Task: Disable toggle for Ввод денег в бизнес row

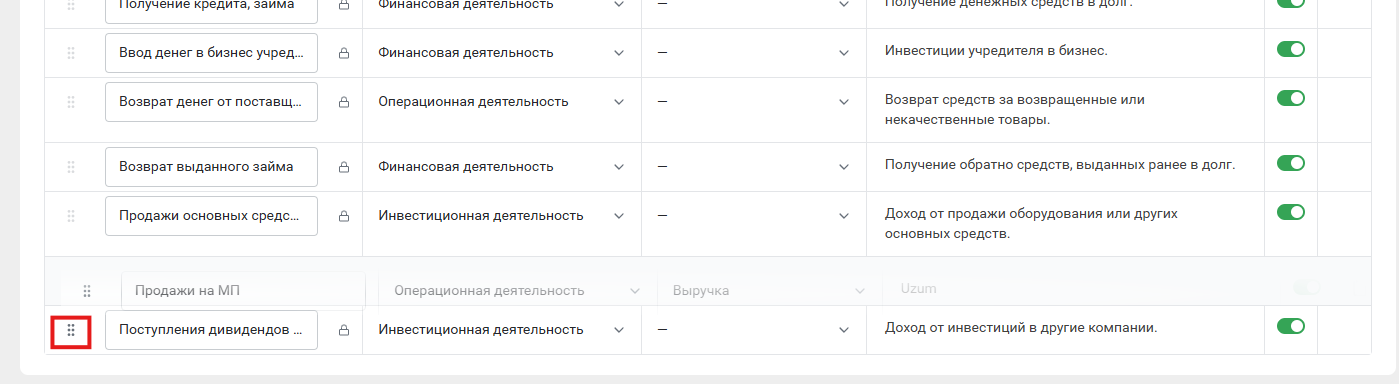Action: click(1291, 49)
